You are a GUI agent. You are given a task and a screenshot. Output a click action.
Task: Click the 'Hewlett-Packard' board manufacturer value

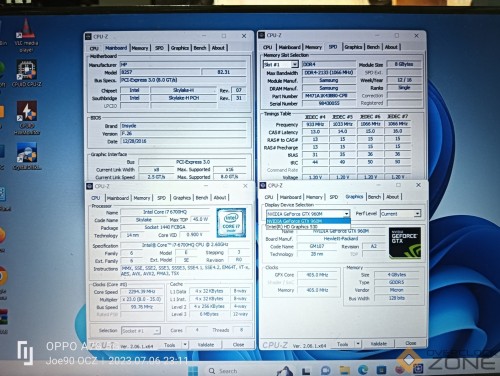point(341,239)
